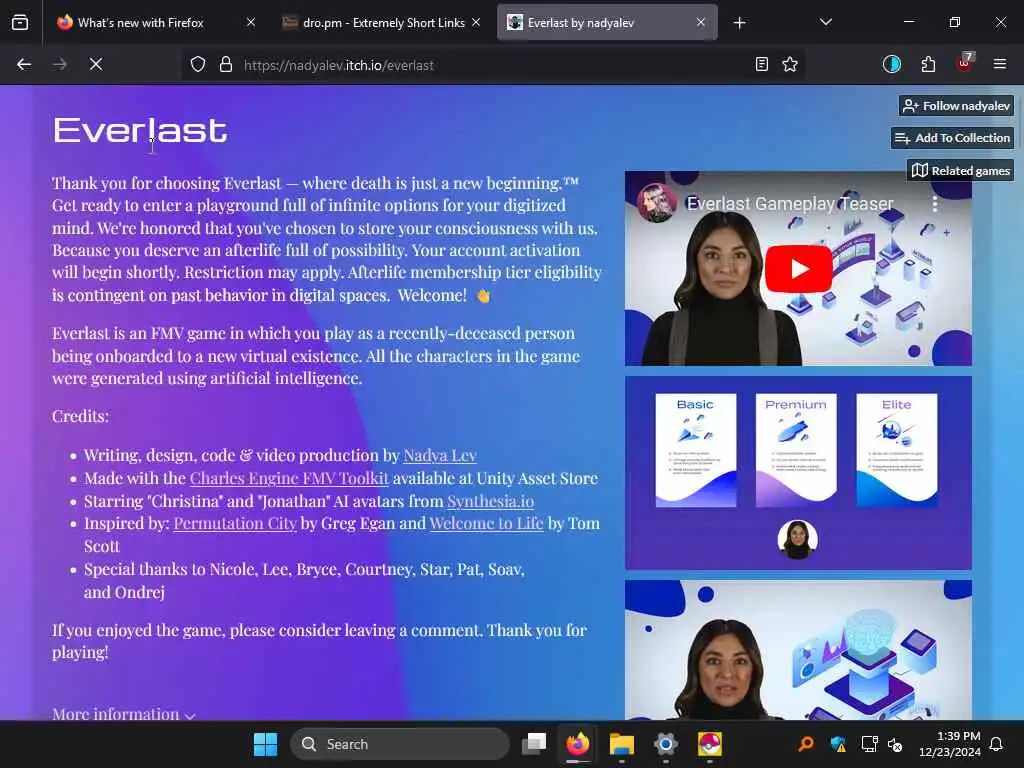Image resolution: width=1024 pixels, height=768 pixels.
Task: Open File Explorer from taskbar
Action: [x=622, y=744]
